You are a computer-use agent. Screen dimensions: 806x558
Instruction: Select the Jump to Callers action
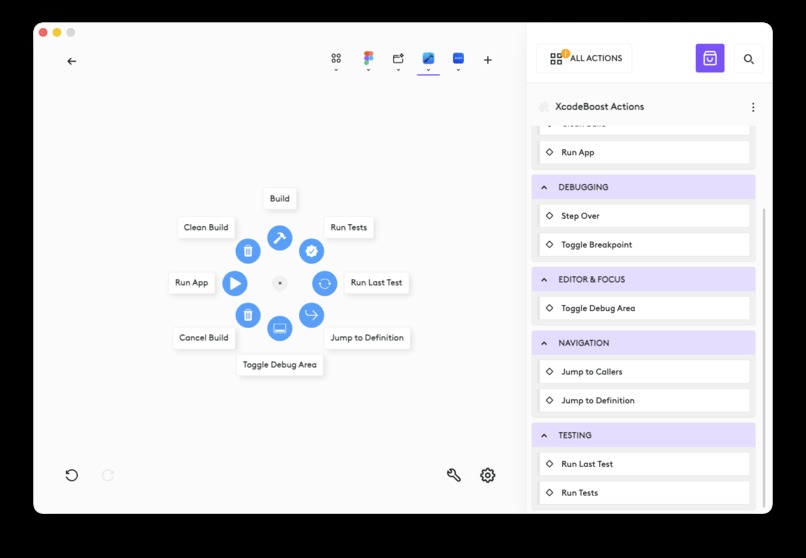pos(645,372)
